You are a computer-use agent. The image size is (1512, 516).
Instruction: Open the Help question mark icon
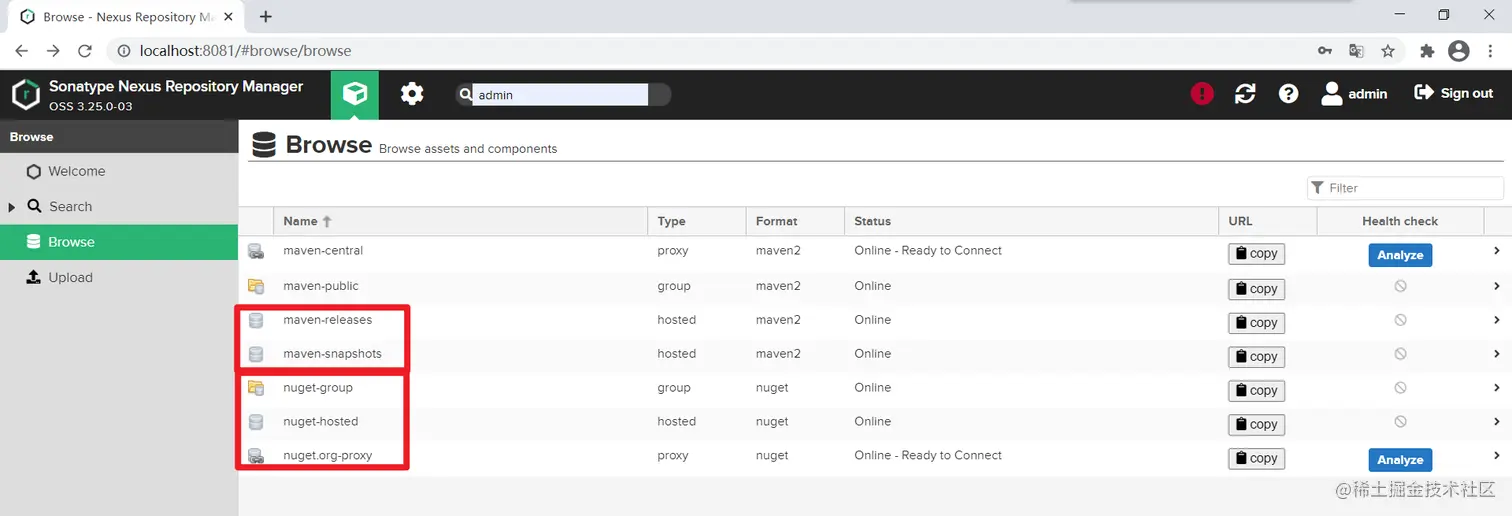(1289, 93)
